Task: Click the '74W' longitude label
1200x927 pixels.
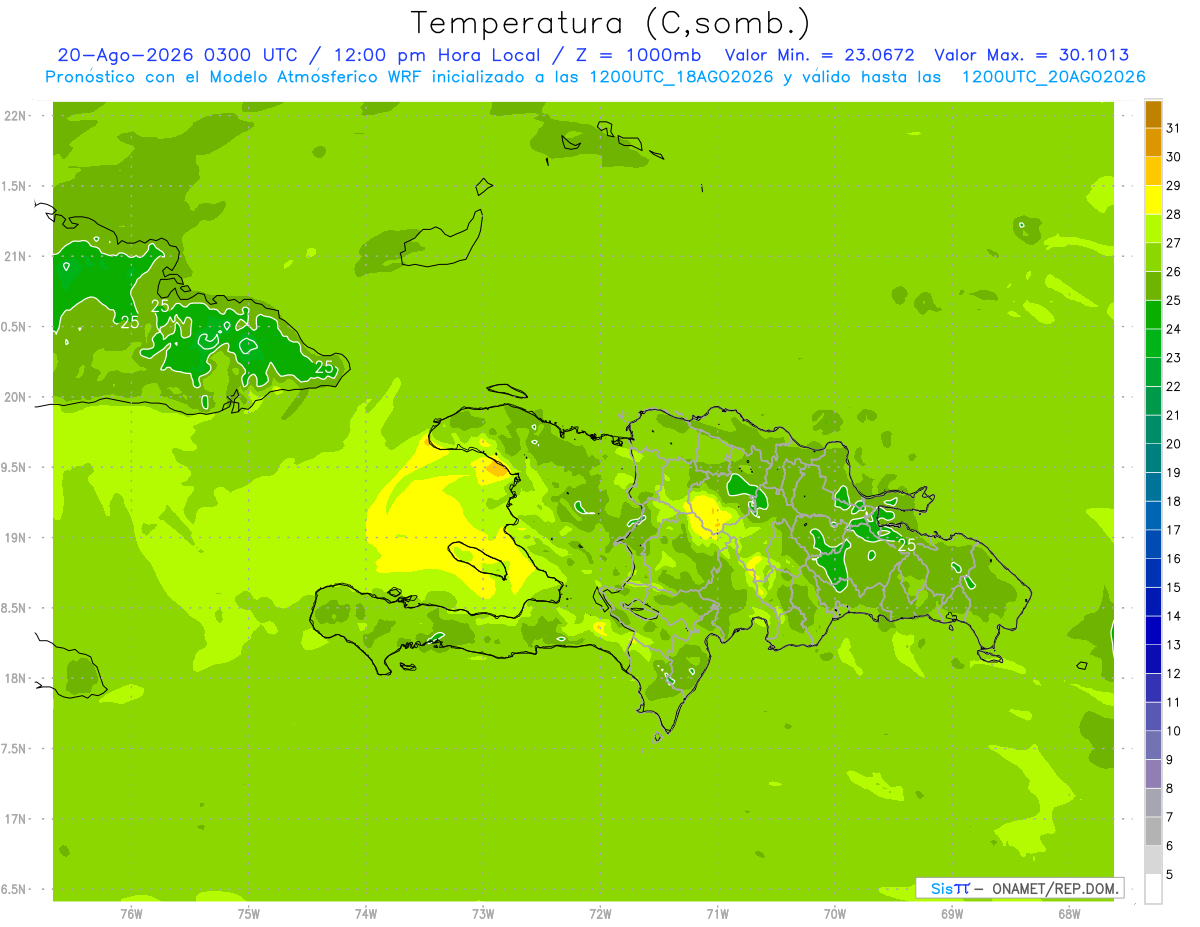Action: 366,913
